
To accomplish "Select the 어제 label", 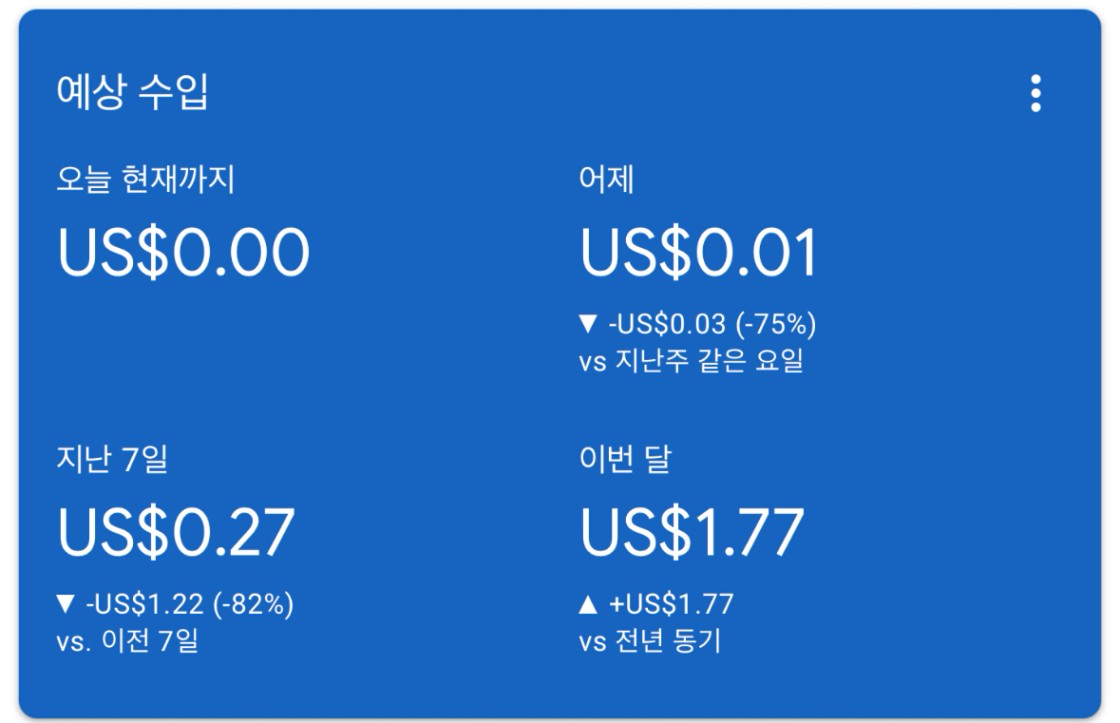I will [606, 180].
